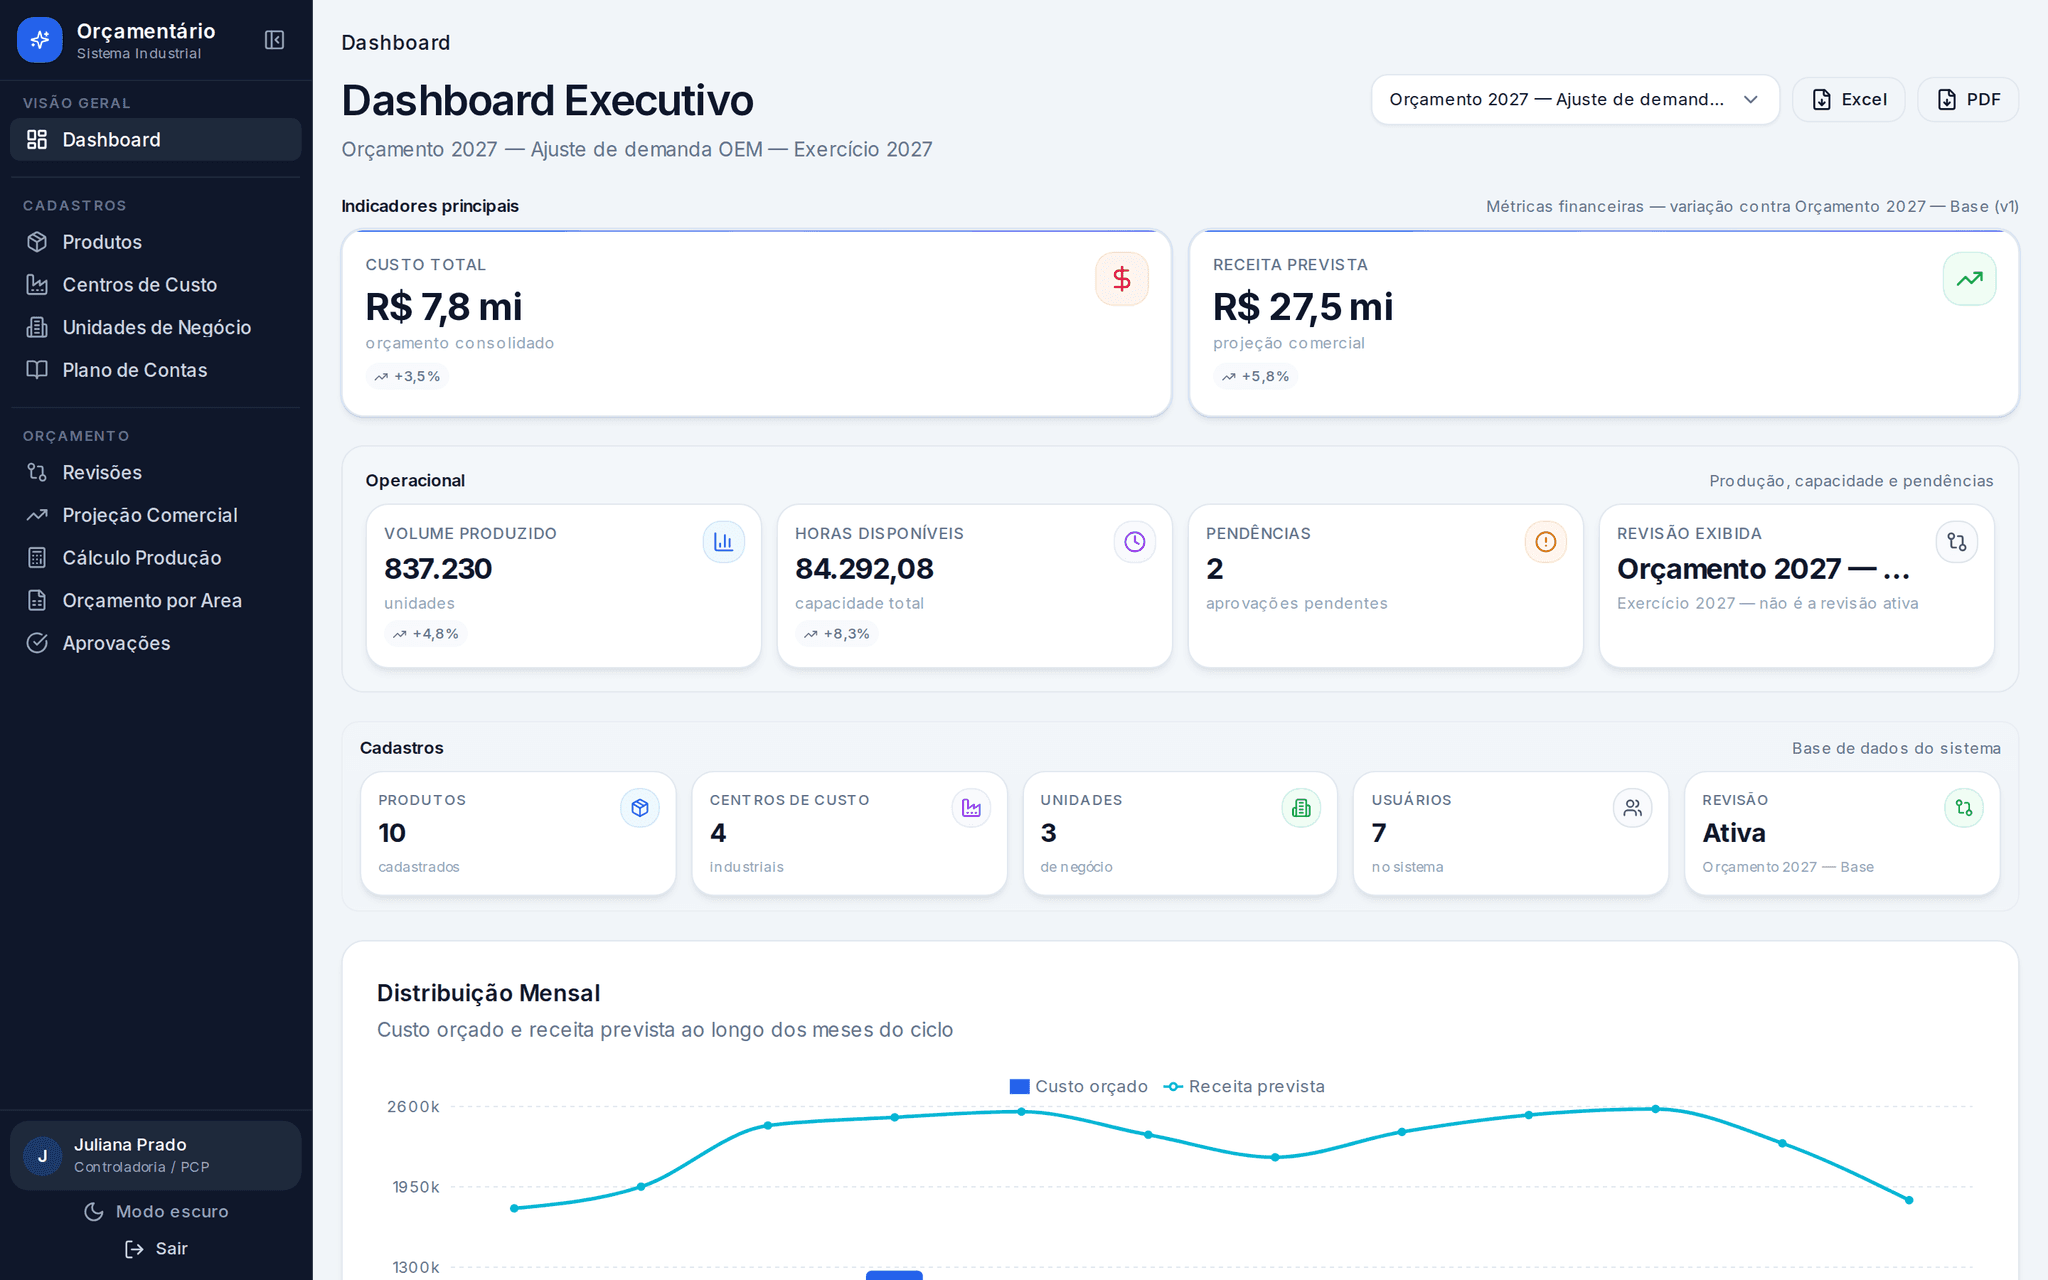This screenshot has width=2048, height=1280.
Task: Collapse the sidebar with the panel icon
Action: pos(274,40)
